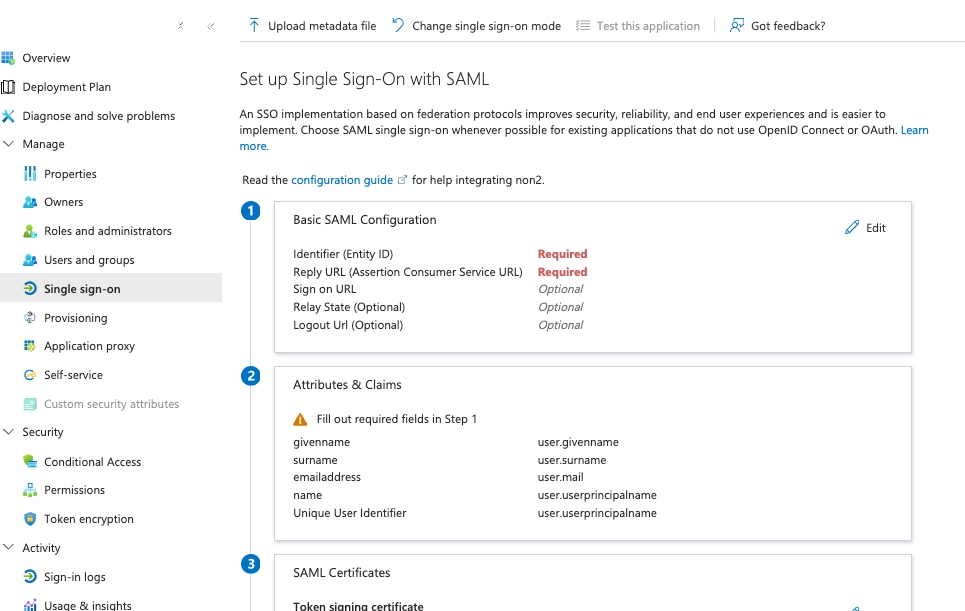The width and height of the screenshot is (965, 611).
Task: Collapse the Activity section chevron
Action: coord(9,546)
